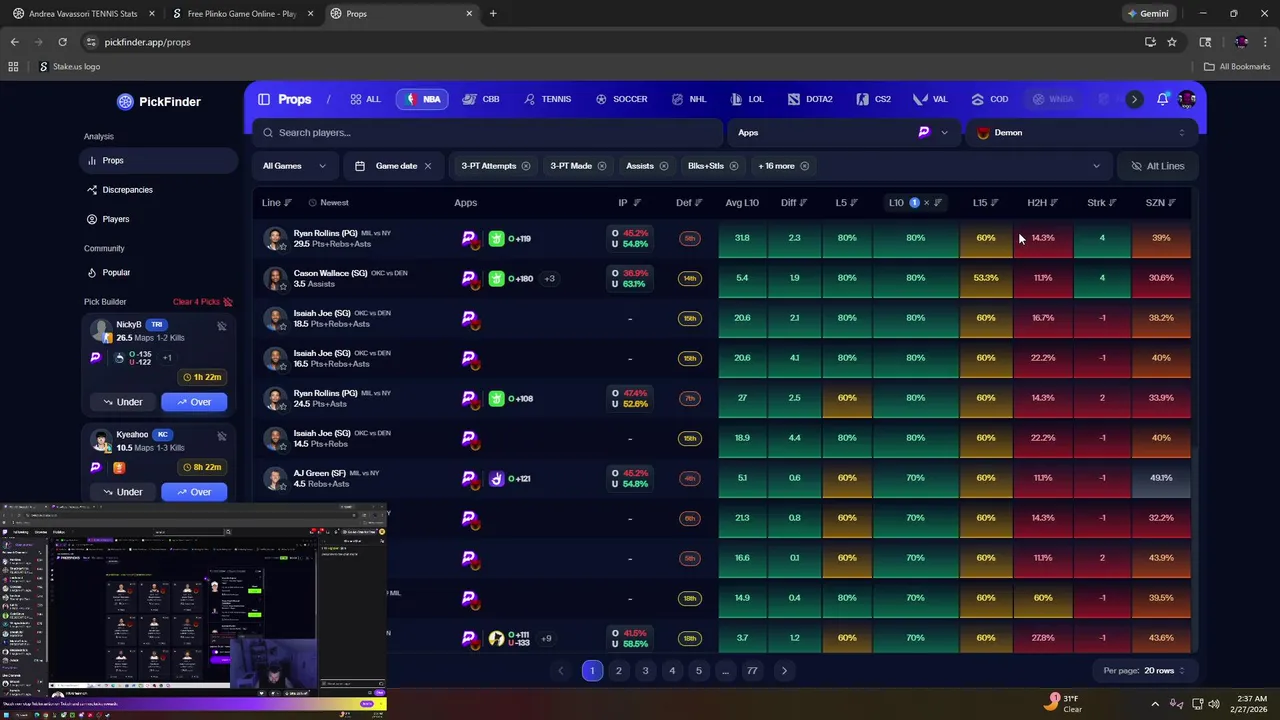Reload the page
1280x720 pixels.
[63, 42]
